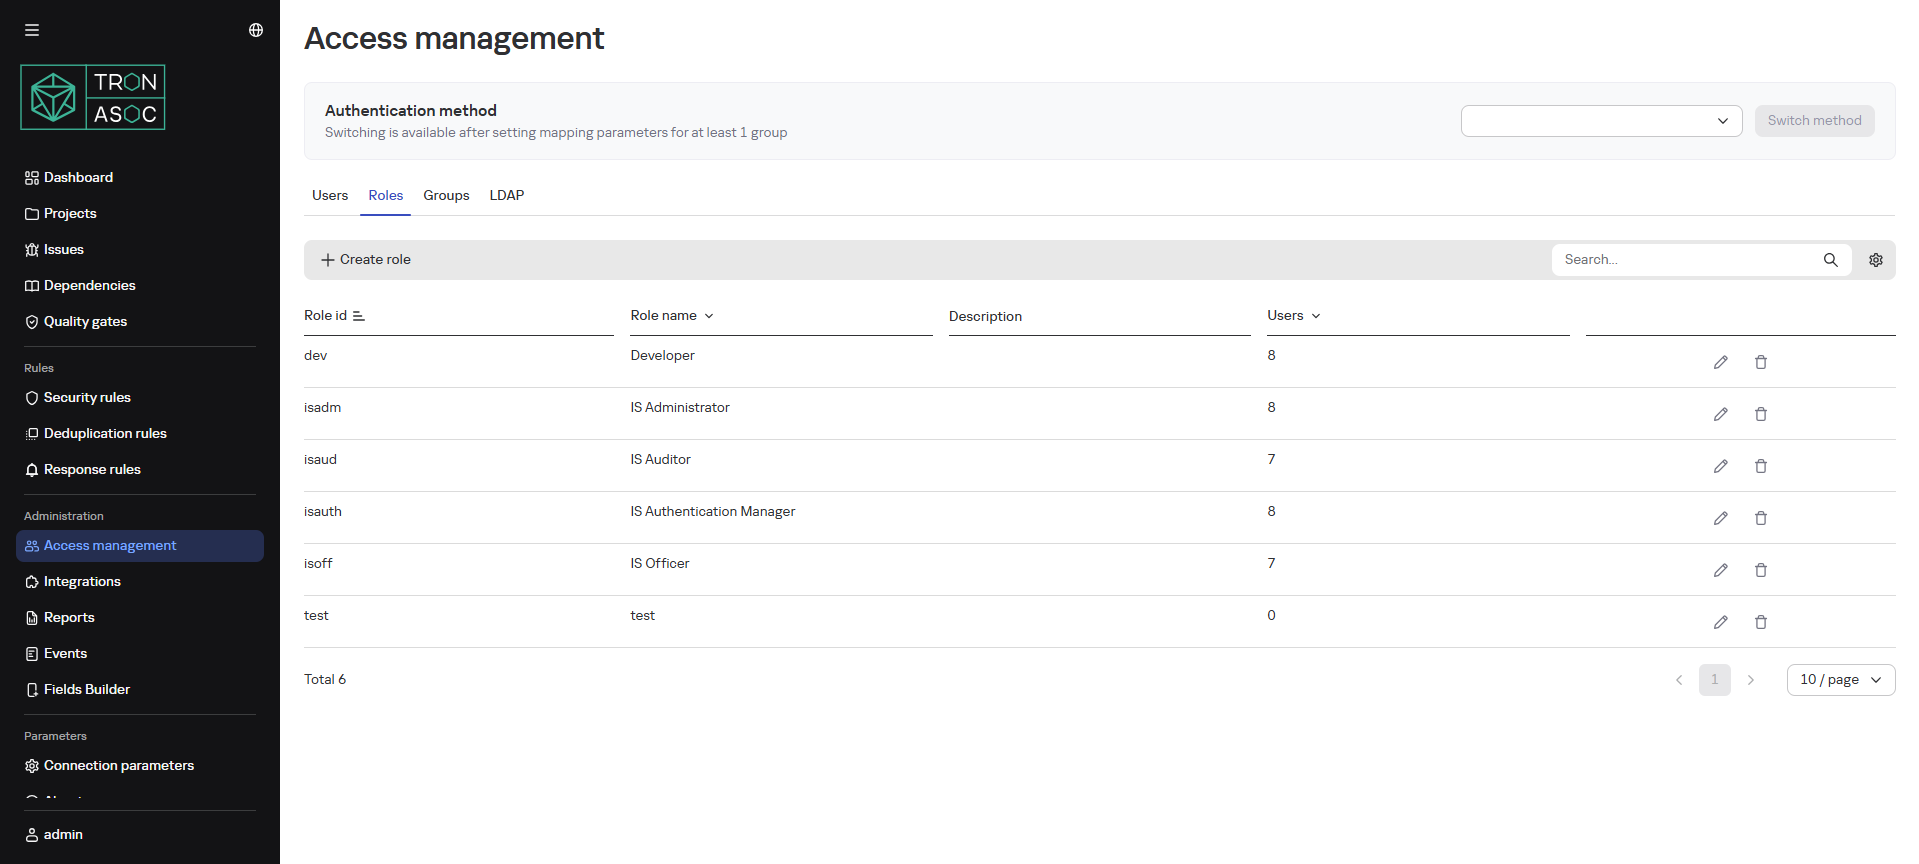
Task: Delete the test role with the trash icon
Action: (x=1760, y=622)
